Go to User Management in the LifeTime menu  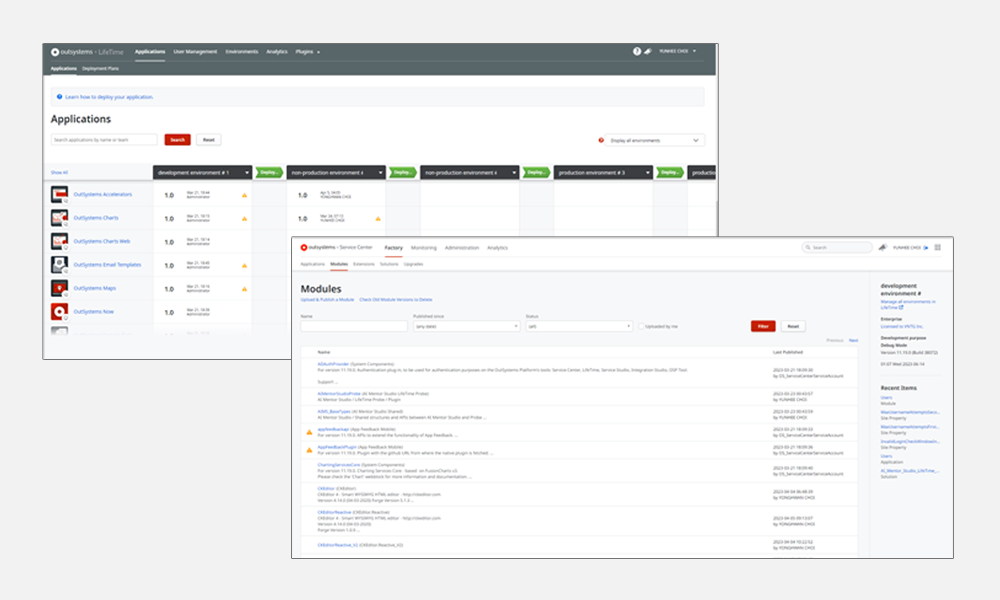pos(195,52)
